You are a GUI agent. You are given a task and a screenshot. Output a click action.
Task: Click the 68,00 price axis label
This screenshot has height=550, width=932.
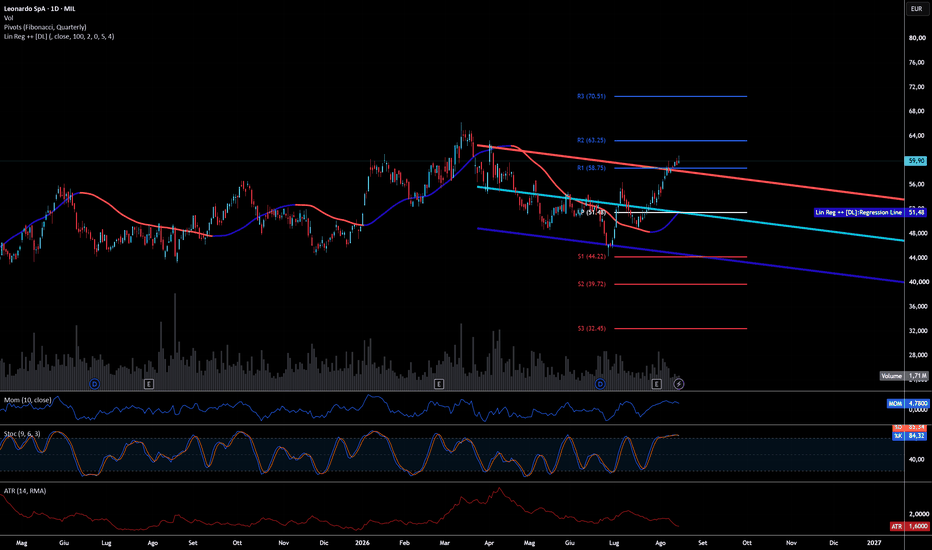(x=917, y=111)
